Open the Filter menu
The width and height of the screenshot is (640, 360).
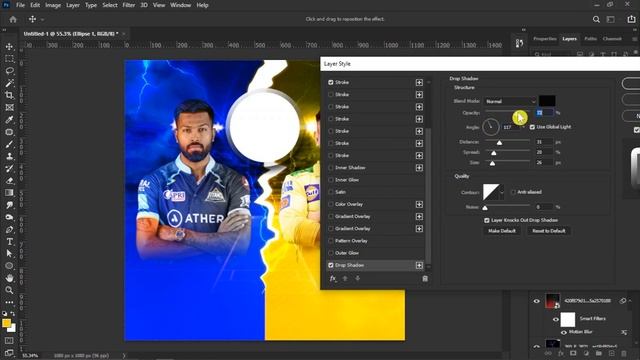point(129,5)
